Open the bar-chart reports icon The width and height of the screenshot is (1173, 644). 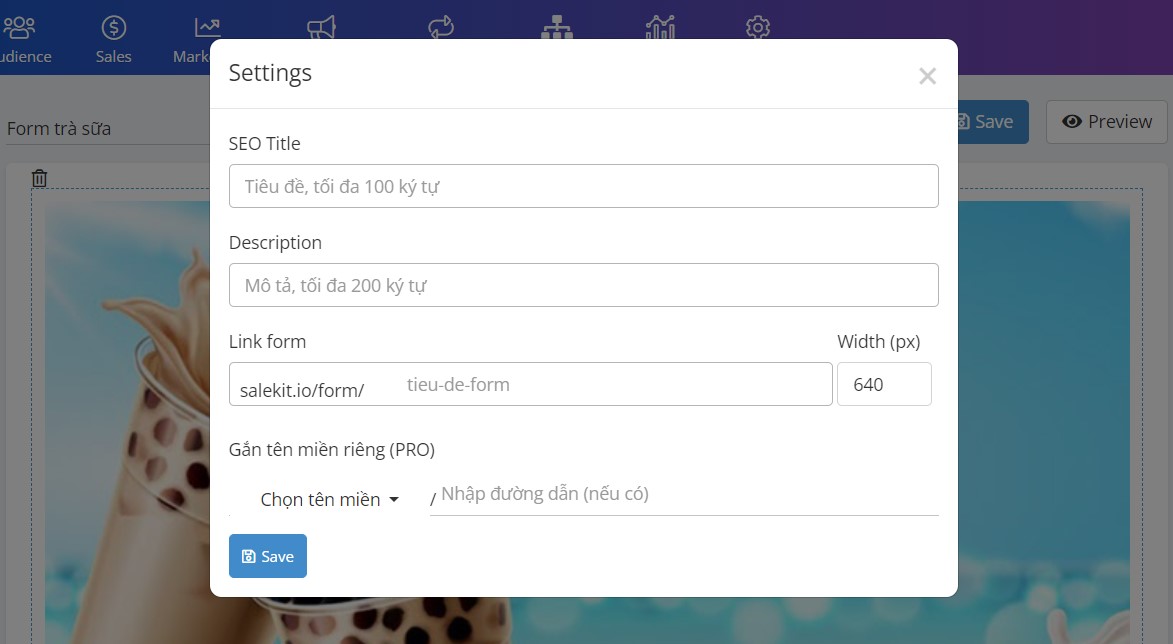tap(660, 28)
